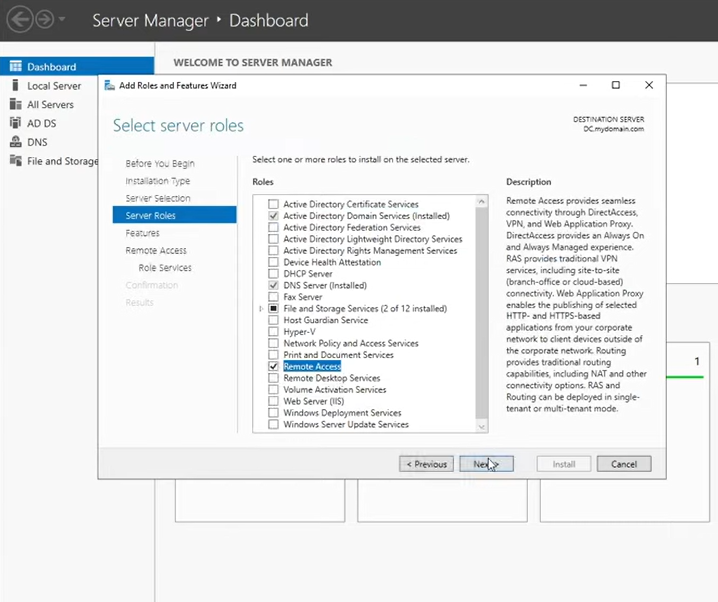Enable DHCP Server role checkbox
Image resolution: width=718 pixels, height=602 pixels.
pyautogui.click(x=273, y=273)
